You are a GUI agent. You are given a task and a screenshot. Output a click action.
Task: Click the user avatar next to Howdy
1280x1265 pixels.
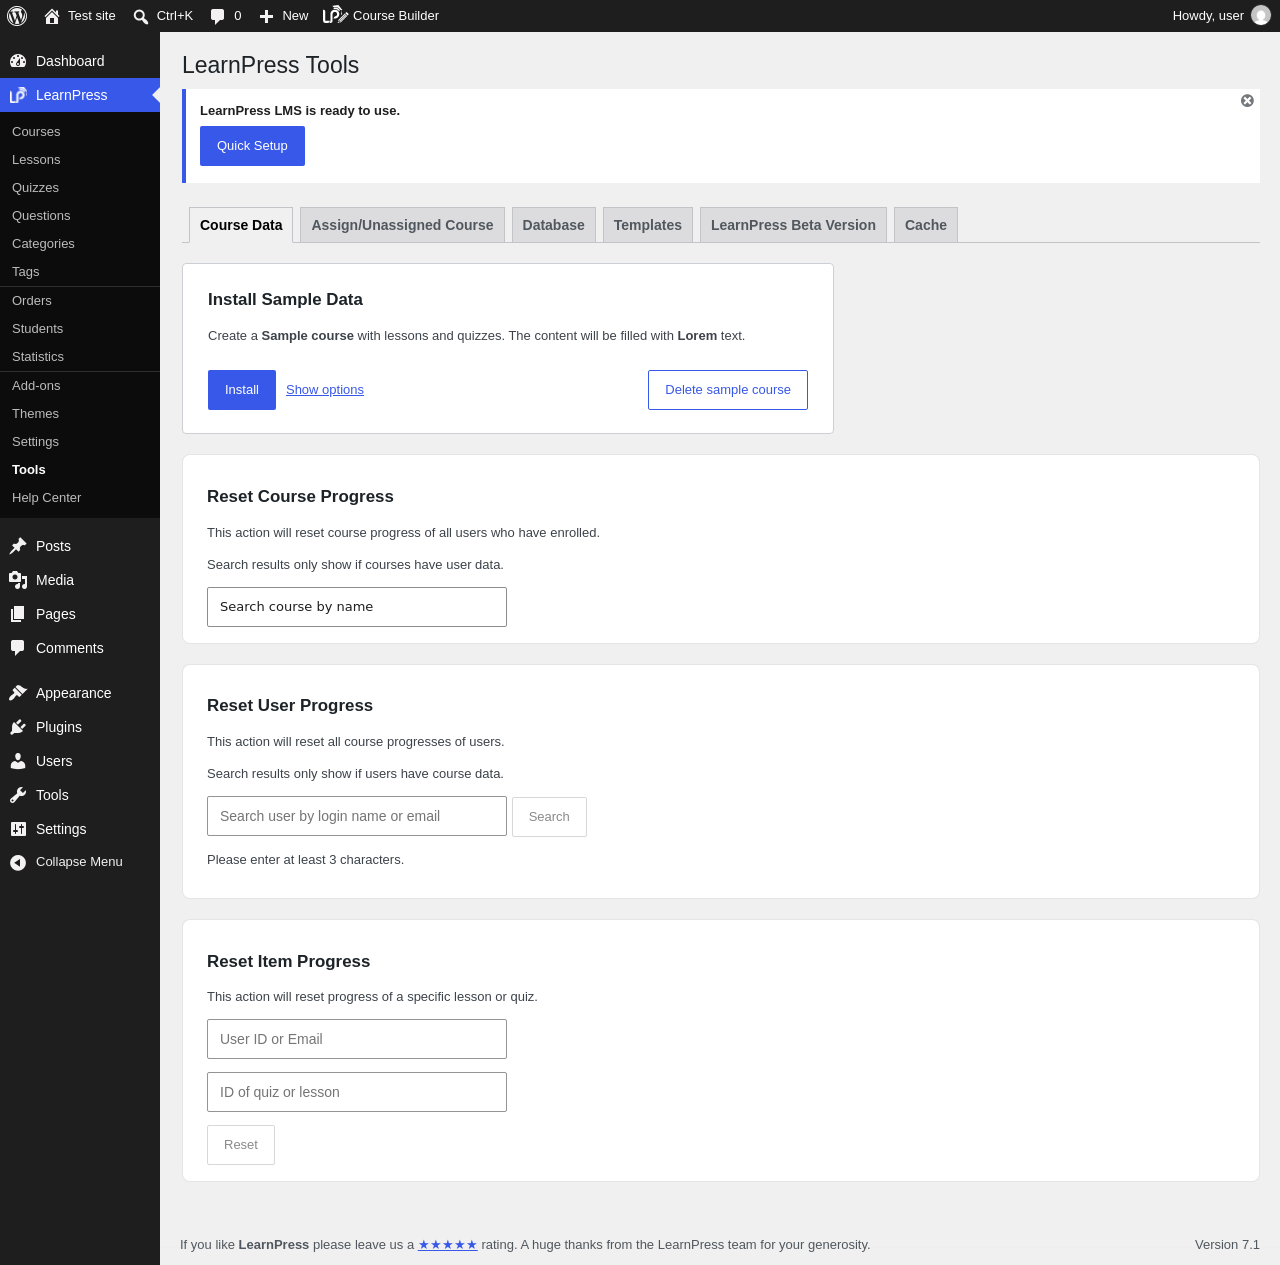pyautogui.click(x=1261, y=16)
